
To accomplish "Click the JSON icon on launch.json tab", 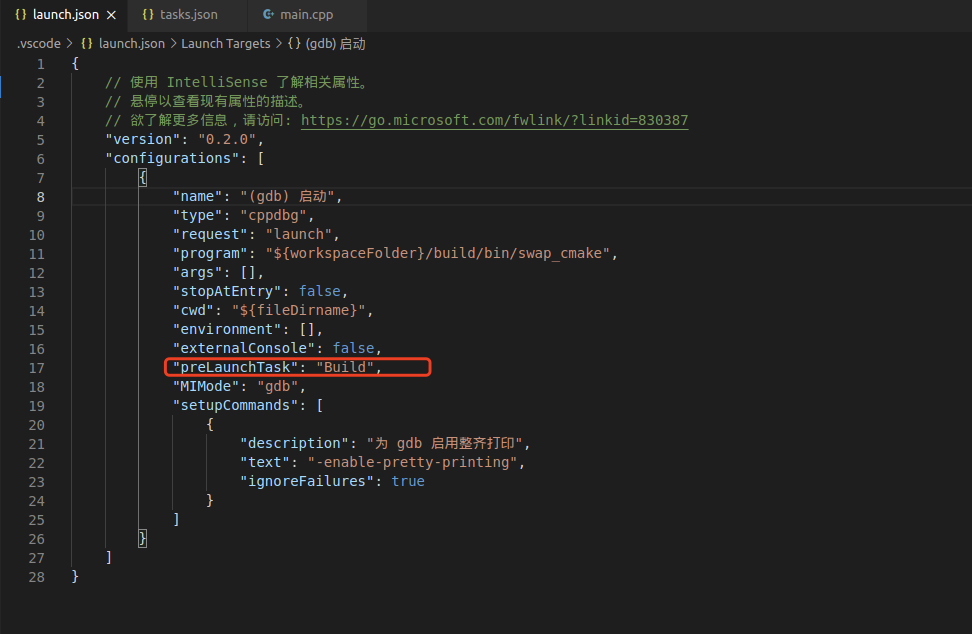I will [21, 15].
